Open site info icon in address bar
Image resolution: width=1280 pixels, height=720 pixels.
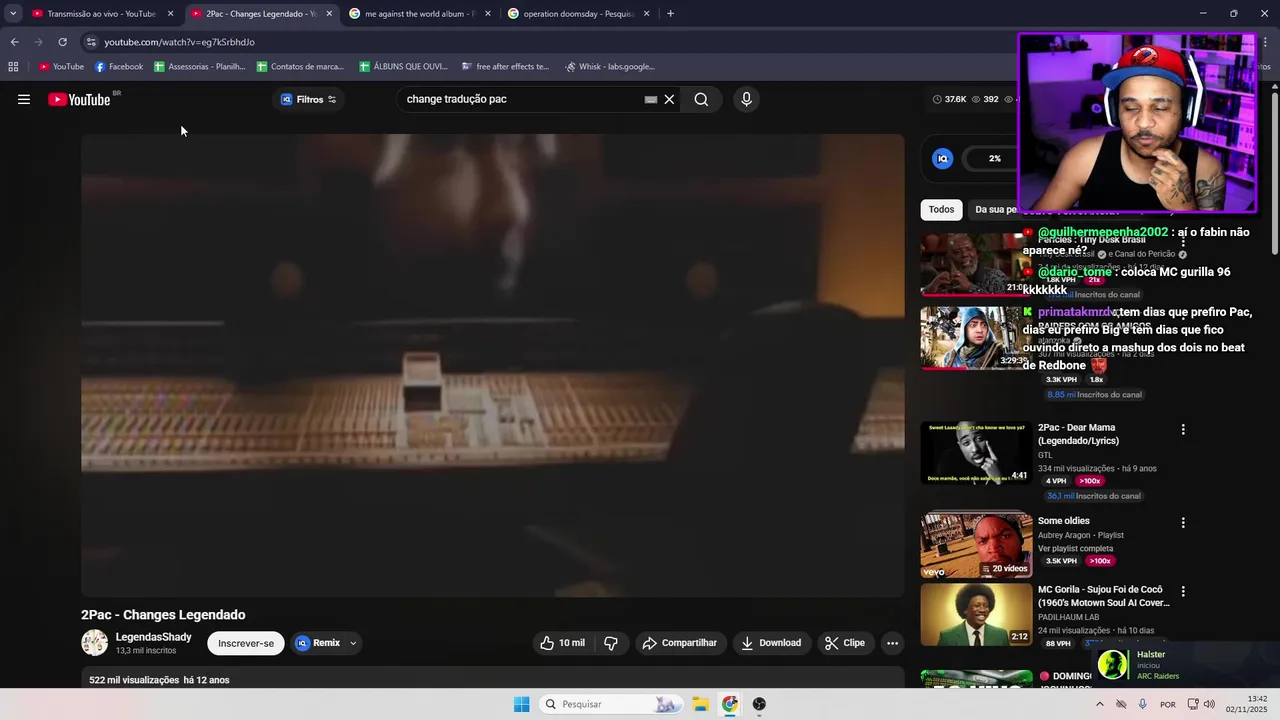pyautogui.click(x=91, y=42)
